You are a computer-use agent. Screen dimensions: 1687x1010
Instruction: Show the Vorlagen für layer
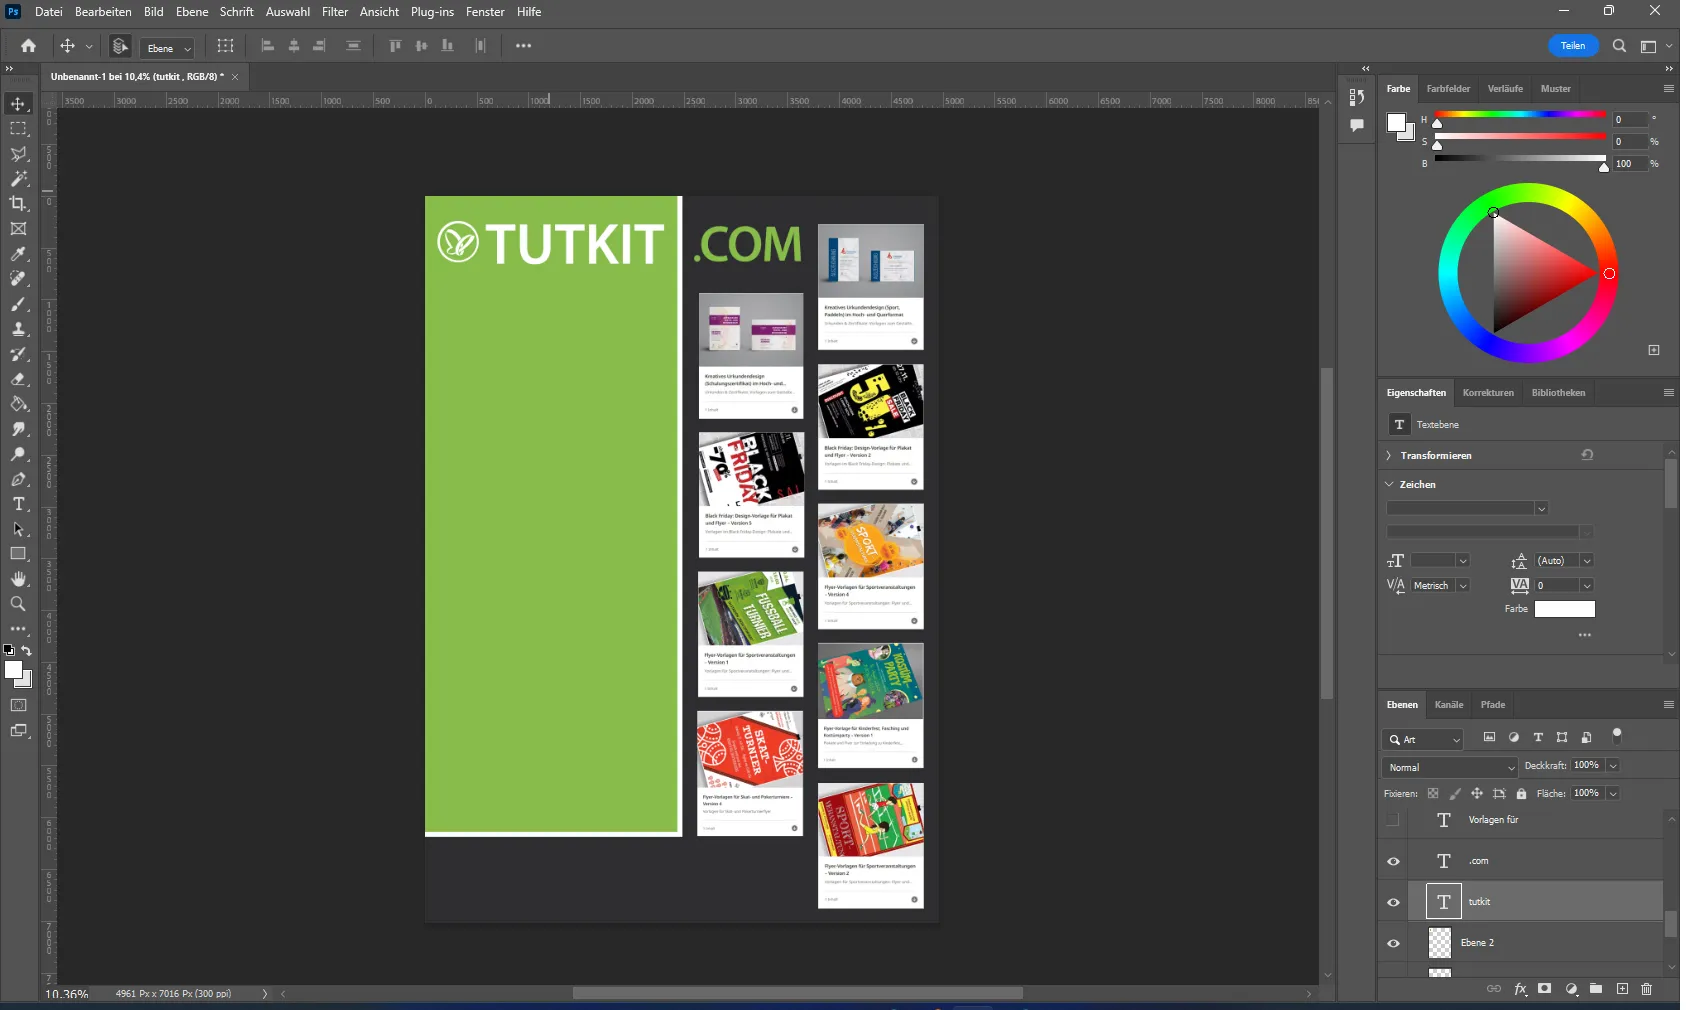point(1393,820)
